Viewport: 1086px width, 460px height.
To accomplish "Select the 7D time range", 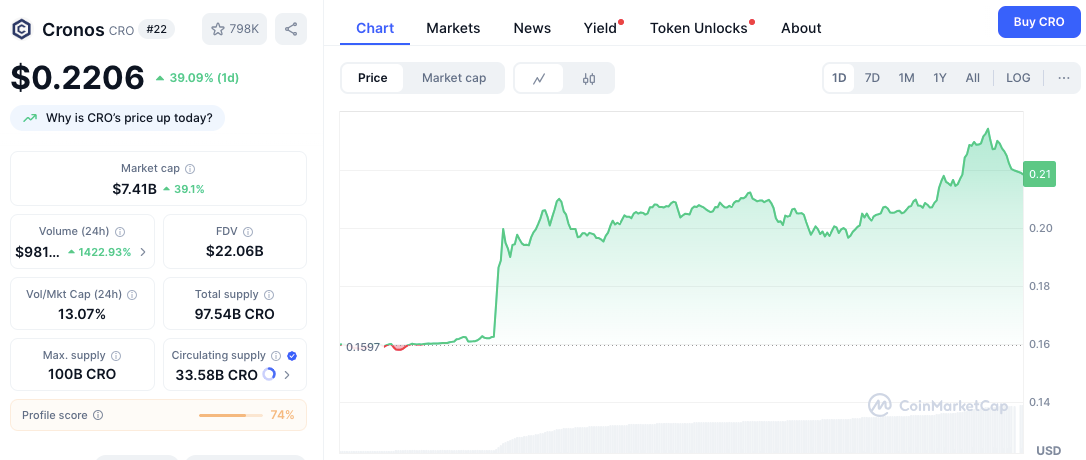I will [x=872, y=78].
